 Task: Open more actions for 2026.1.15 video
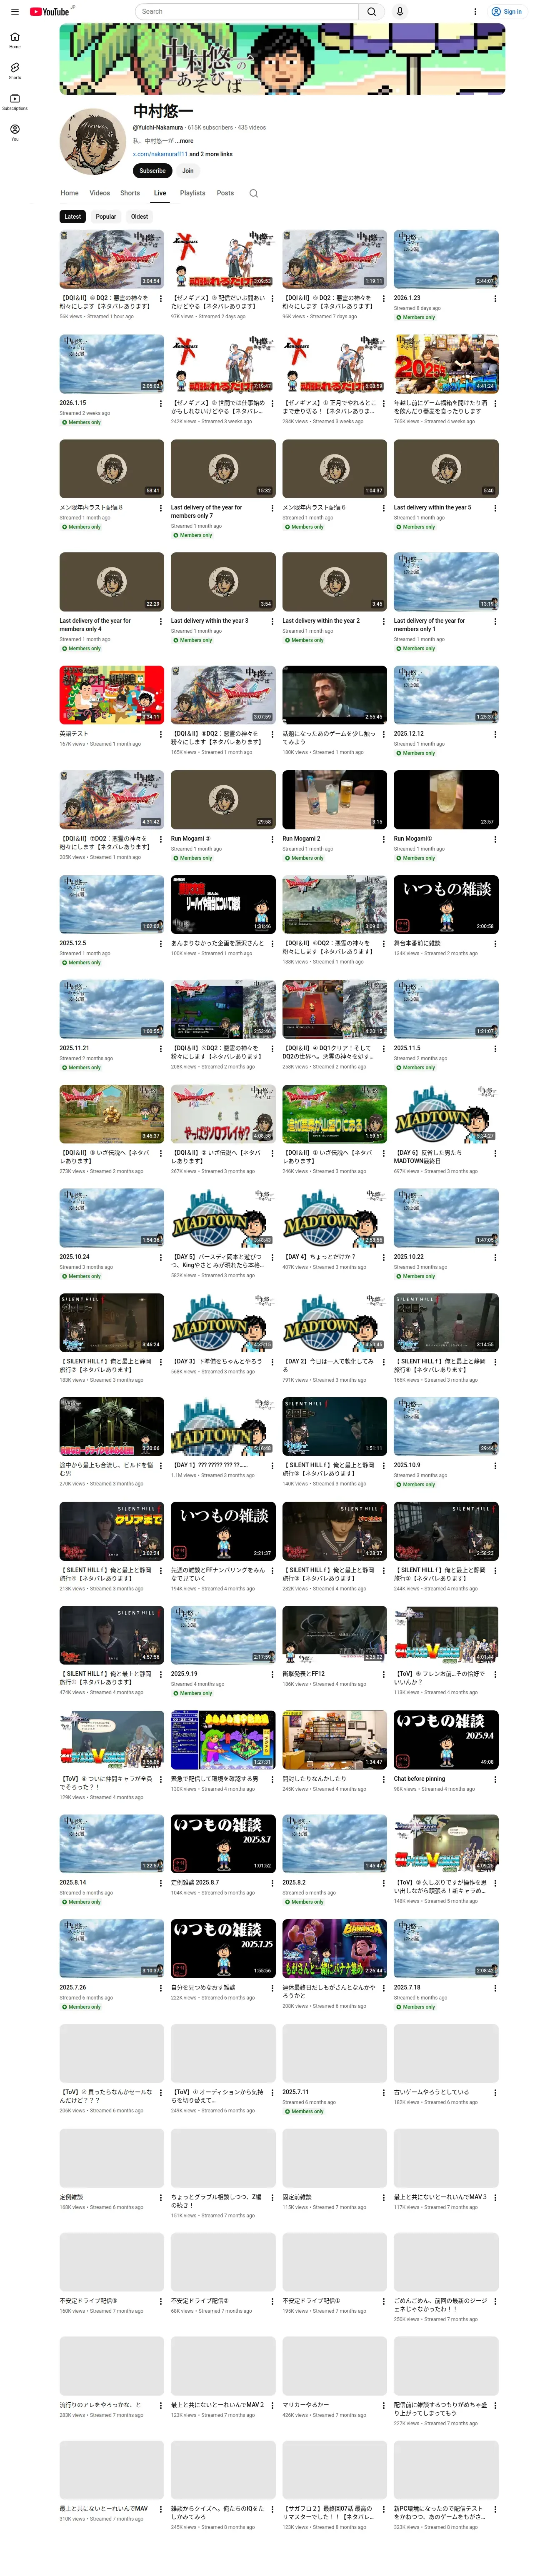click(x=160, y=403)
